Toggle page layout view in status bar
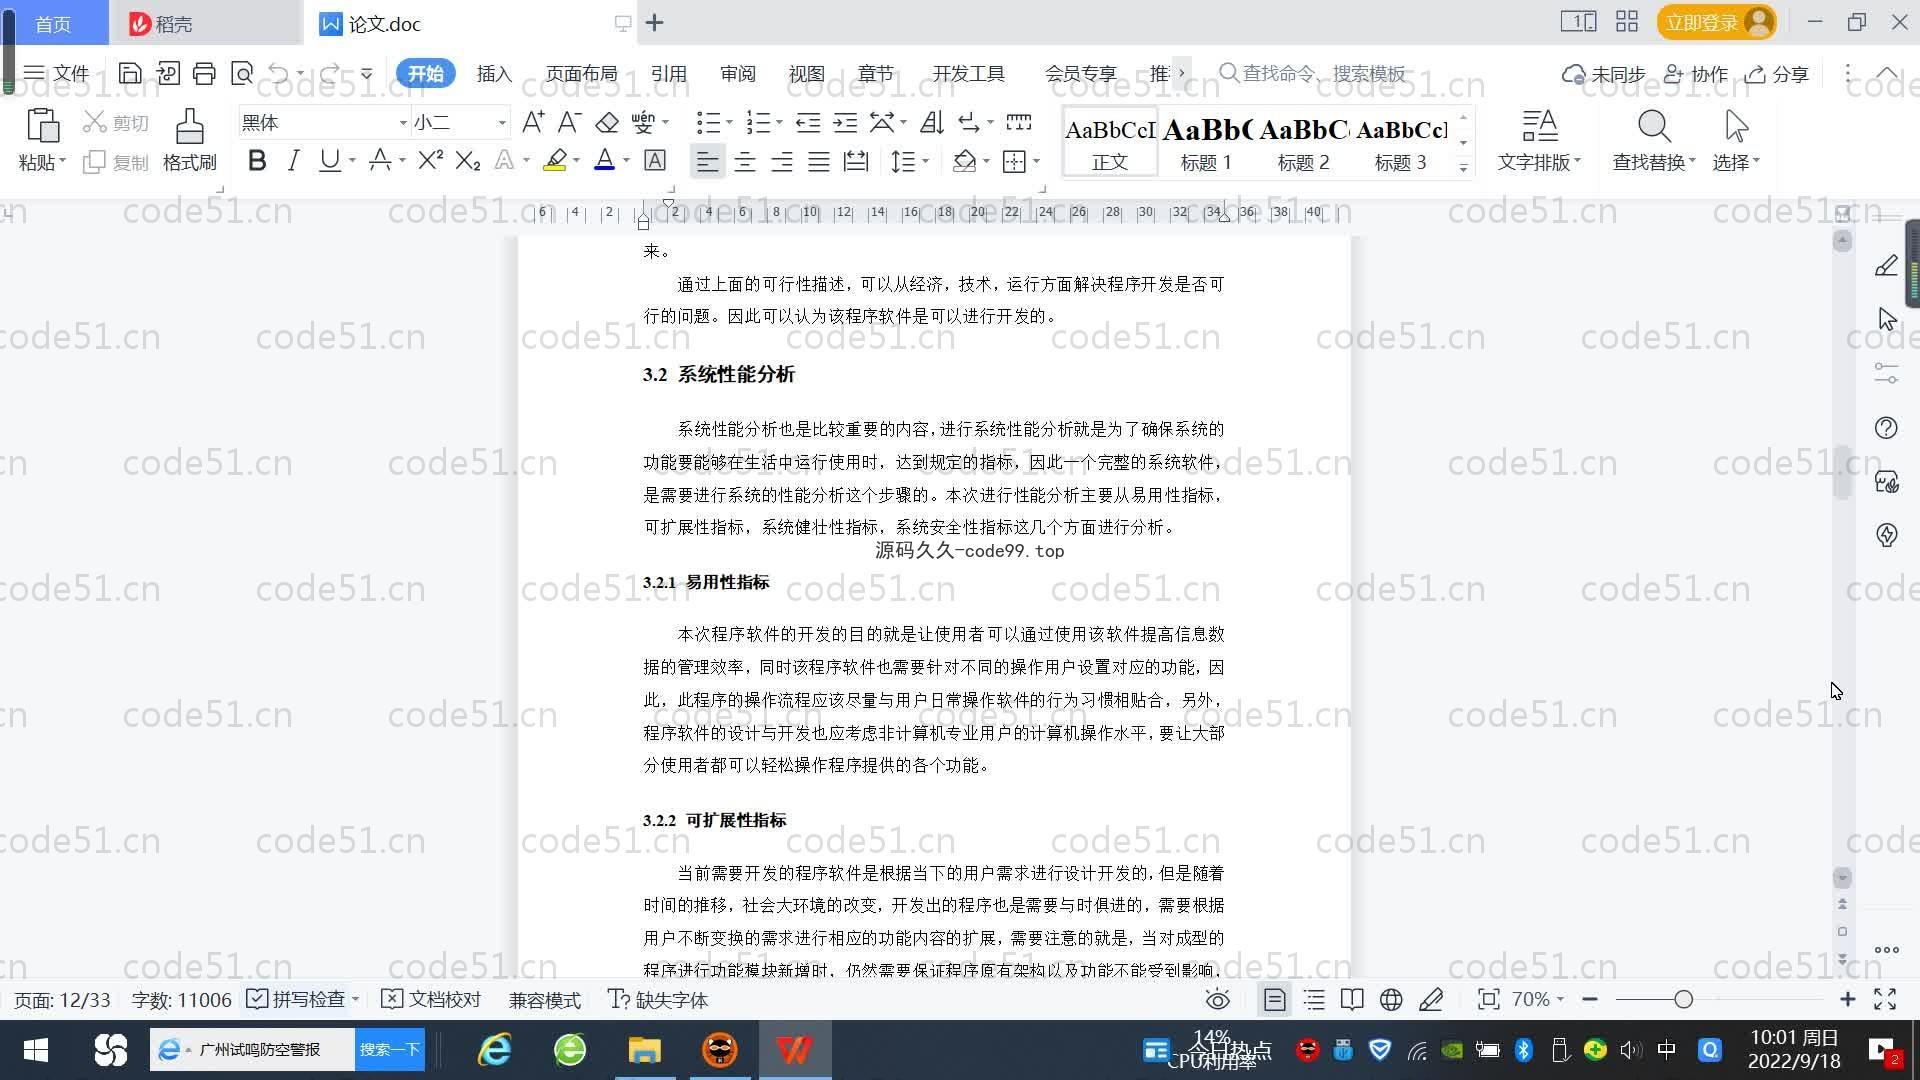 click(x=1274, y=999)
